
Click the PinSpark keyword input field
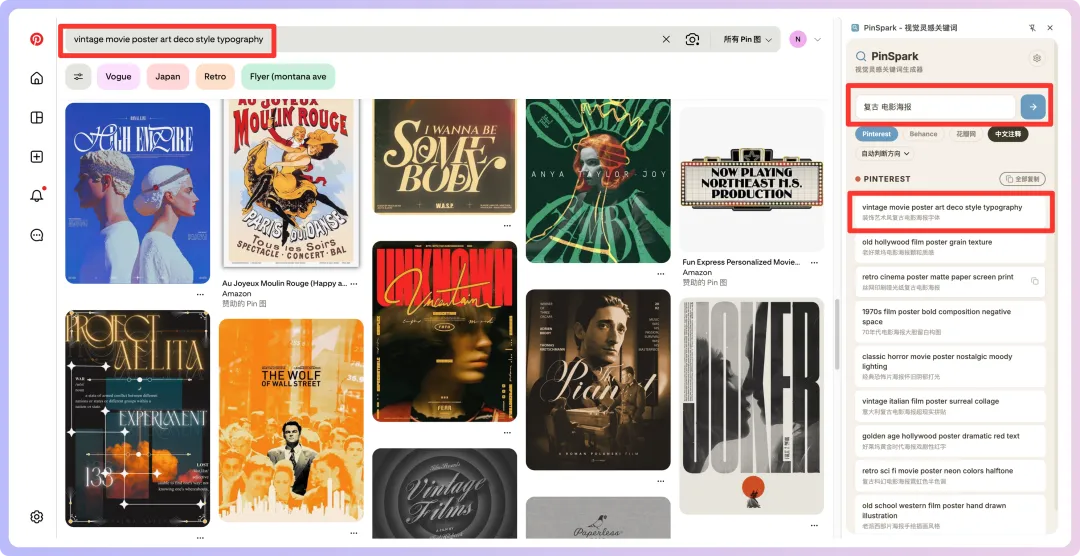point(935,107)
